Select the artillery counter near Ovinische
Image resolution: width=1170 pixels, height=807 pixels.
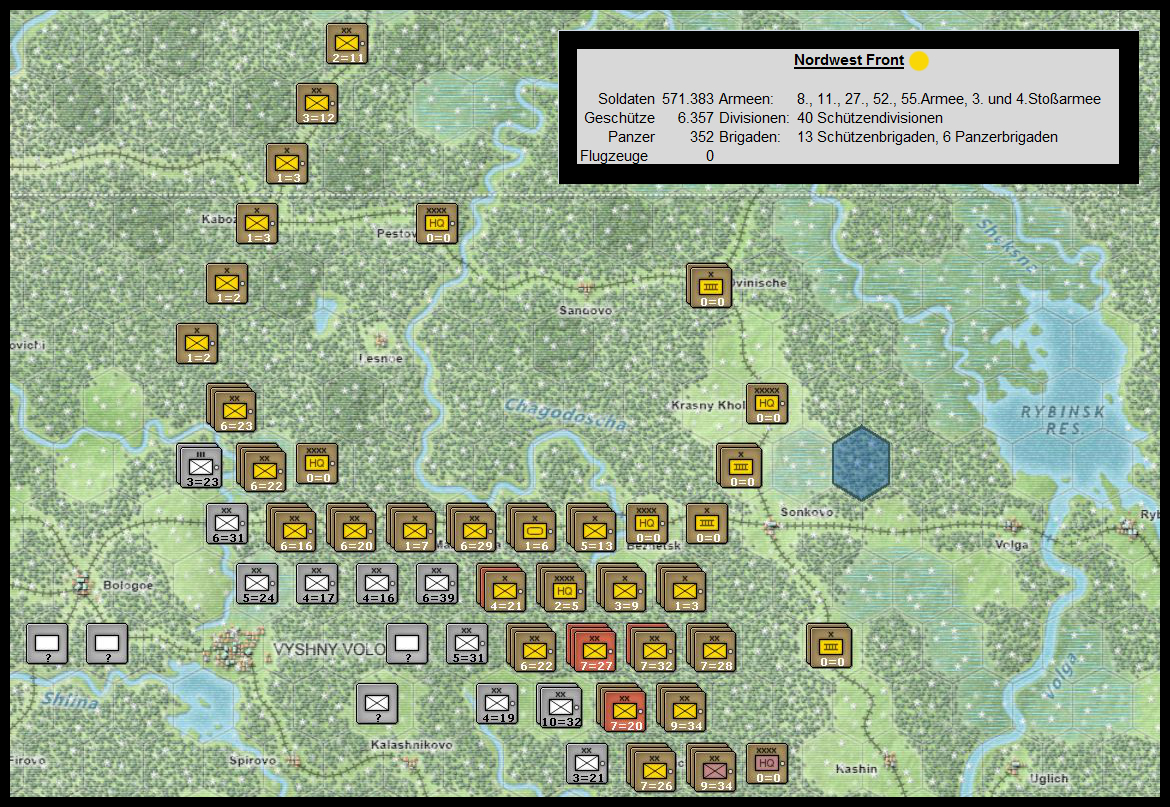710,286
